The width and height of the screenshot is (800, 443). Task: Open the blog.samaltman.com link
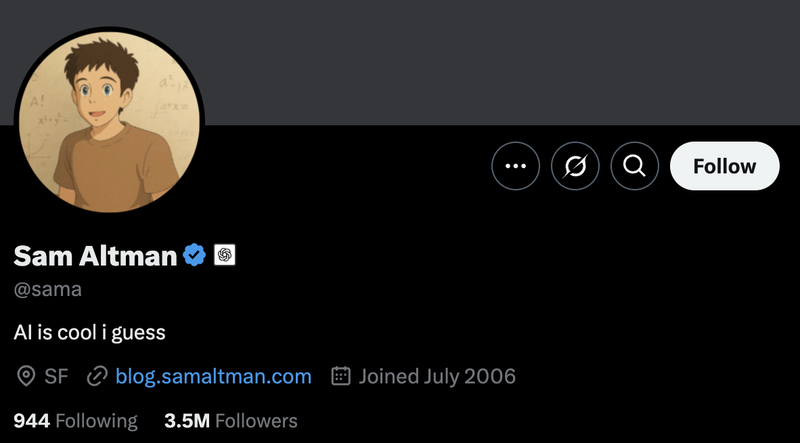tap(213, 377)
